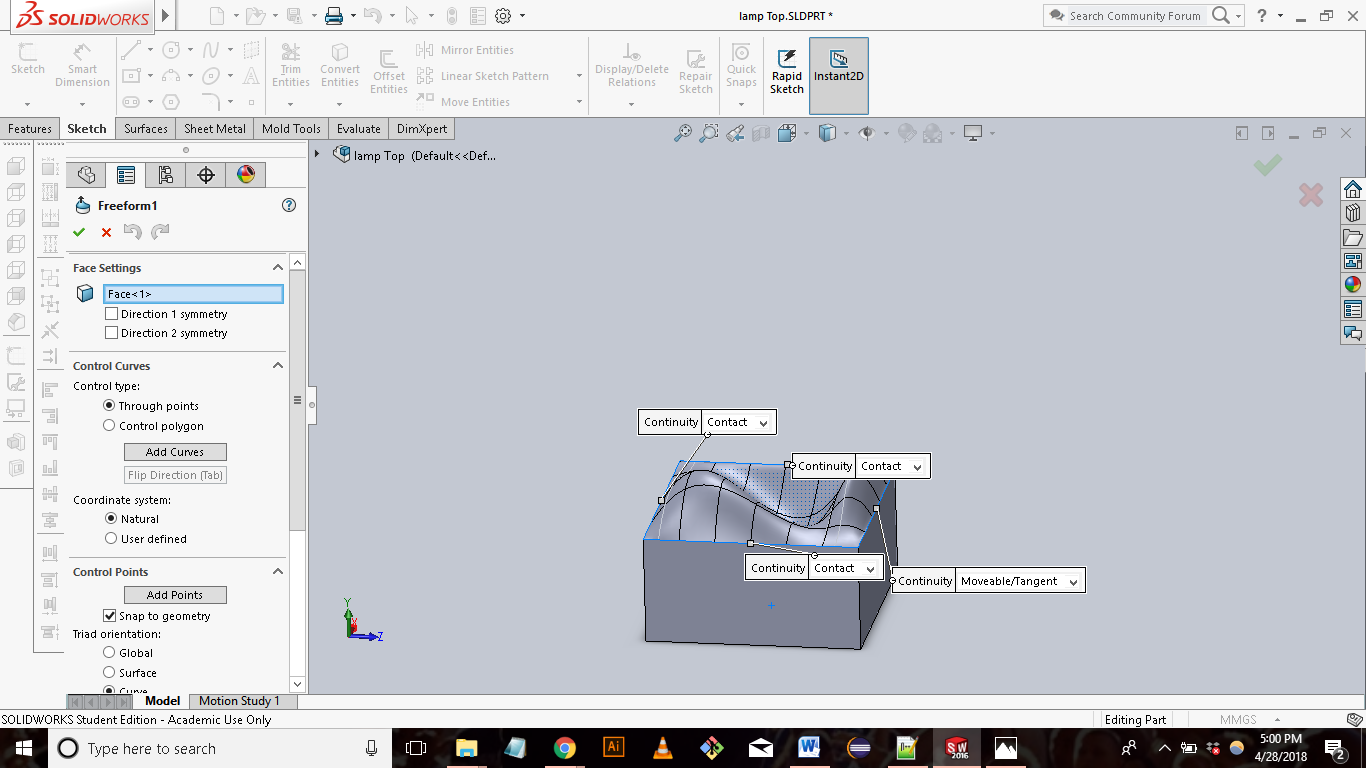Screen dimensions: 1366x768
Task: Collapse the Control Points section
Action: [x=278, y=572]
